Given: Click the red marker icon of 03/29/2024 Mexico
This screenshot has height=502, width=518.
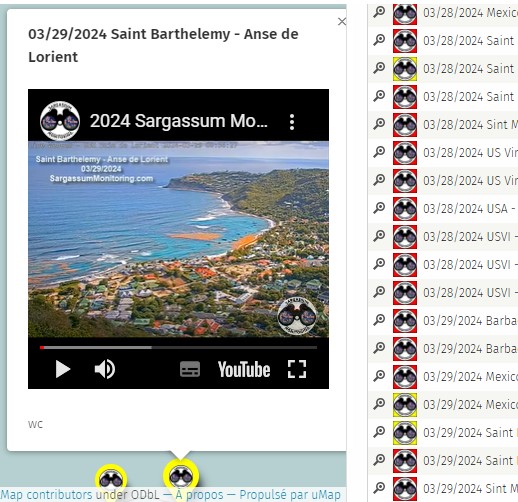Looking at the screenshot, I should [405, 377].
